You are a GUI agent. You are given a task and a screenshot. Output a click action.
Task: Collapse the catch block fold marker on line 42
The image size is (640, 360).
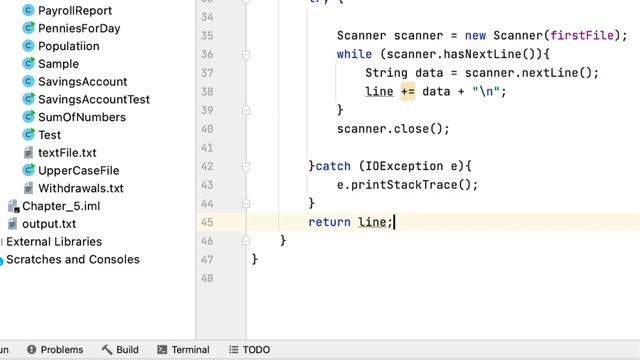(x=246, y=166)
